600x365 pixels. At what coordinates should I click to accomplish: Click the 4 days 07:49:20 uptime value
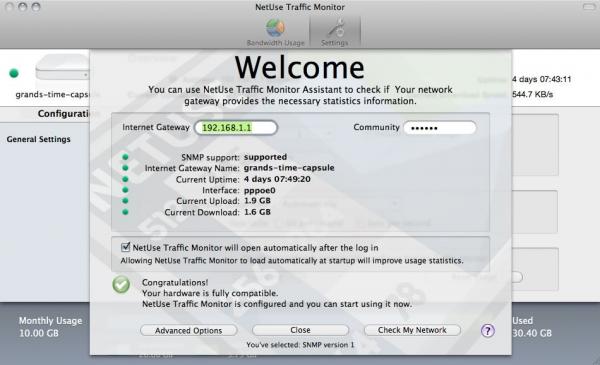point(277,179)
